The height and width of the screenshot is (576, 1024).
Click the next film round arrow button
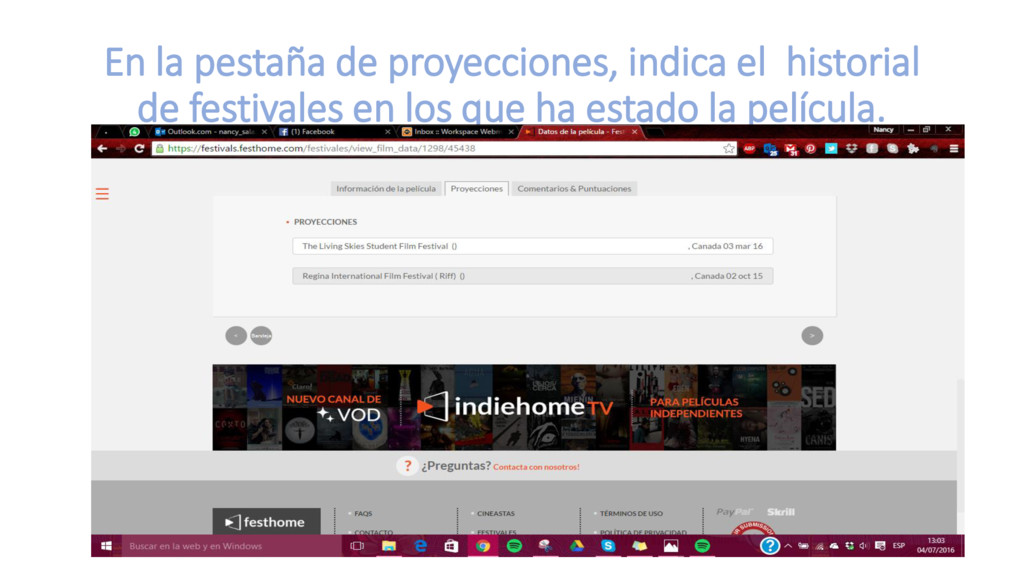point(812,336)
